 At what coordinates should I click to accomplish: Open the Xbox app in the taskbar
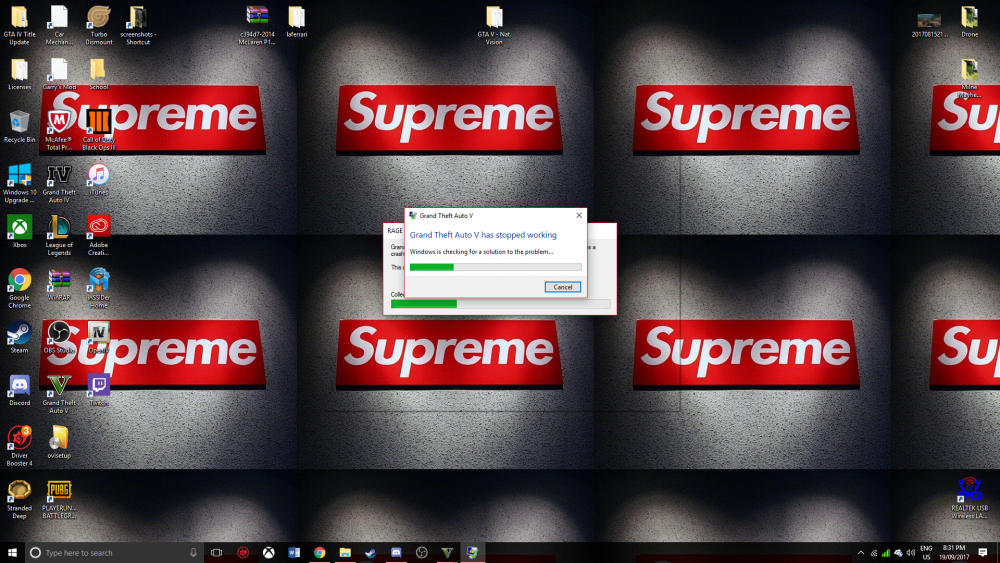coord(268,553)
